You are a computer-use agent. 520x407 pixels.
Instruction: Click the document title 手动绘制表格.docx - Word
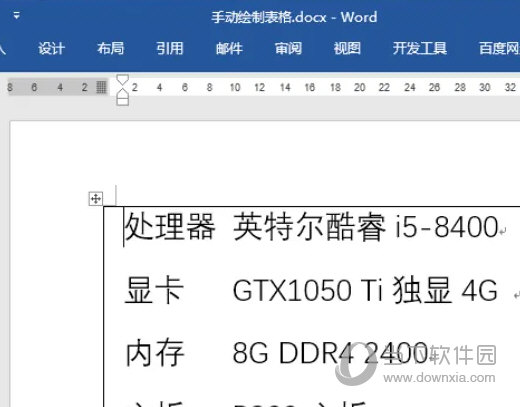click(x=294, y=17)
